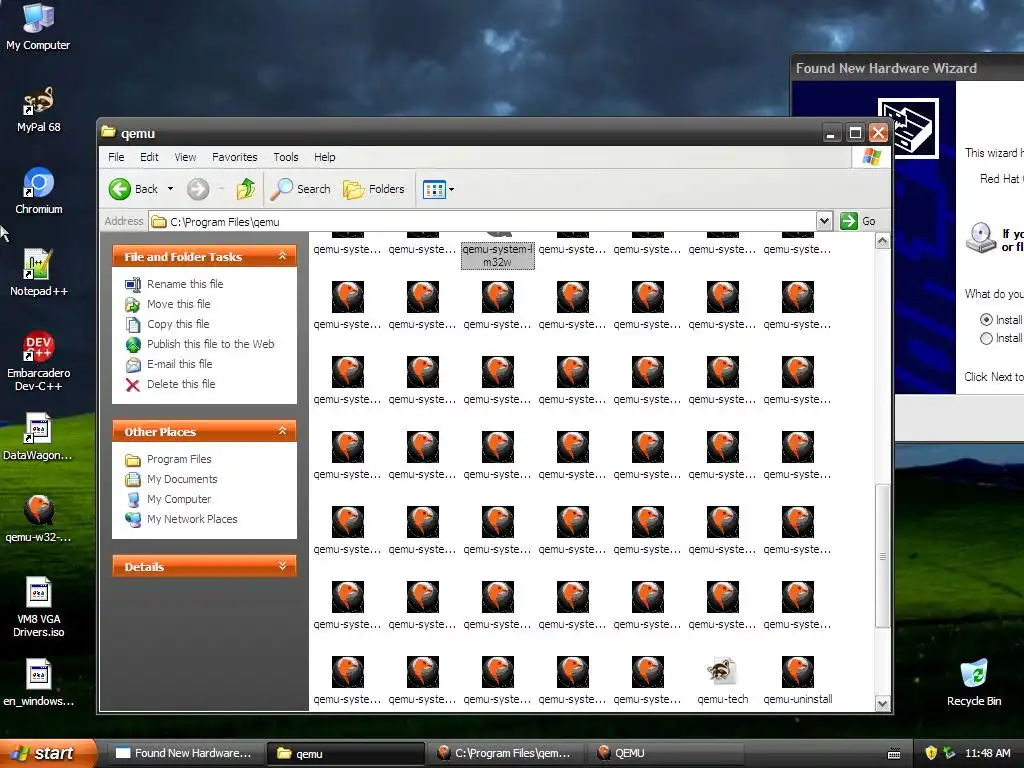
Task: Click the Go button beside address bar
Action: pos(858,221)
